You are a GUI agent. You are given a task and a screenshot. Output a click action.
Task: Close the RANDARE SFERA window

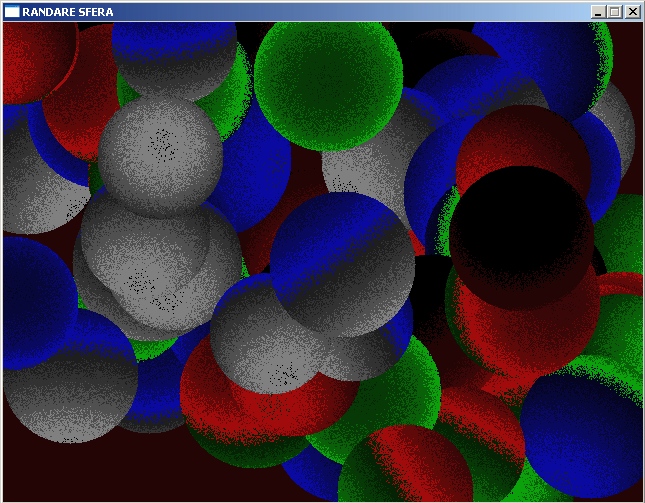tap(632, 12)
